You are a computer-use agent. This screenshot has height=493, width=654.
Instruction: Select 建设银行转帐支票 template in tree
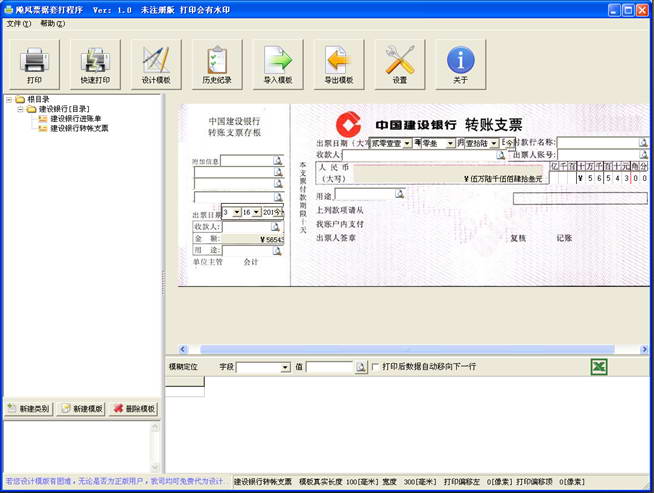coord(79,128)
